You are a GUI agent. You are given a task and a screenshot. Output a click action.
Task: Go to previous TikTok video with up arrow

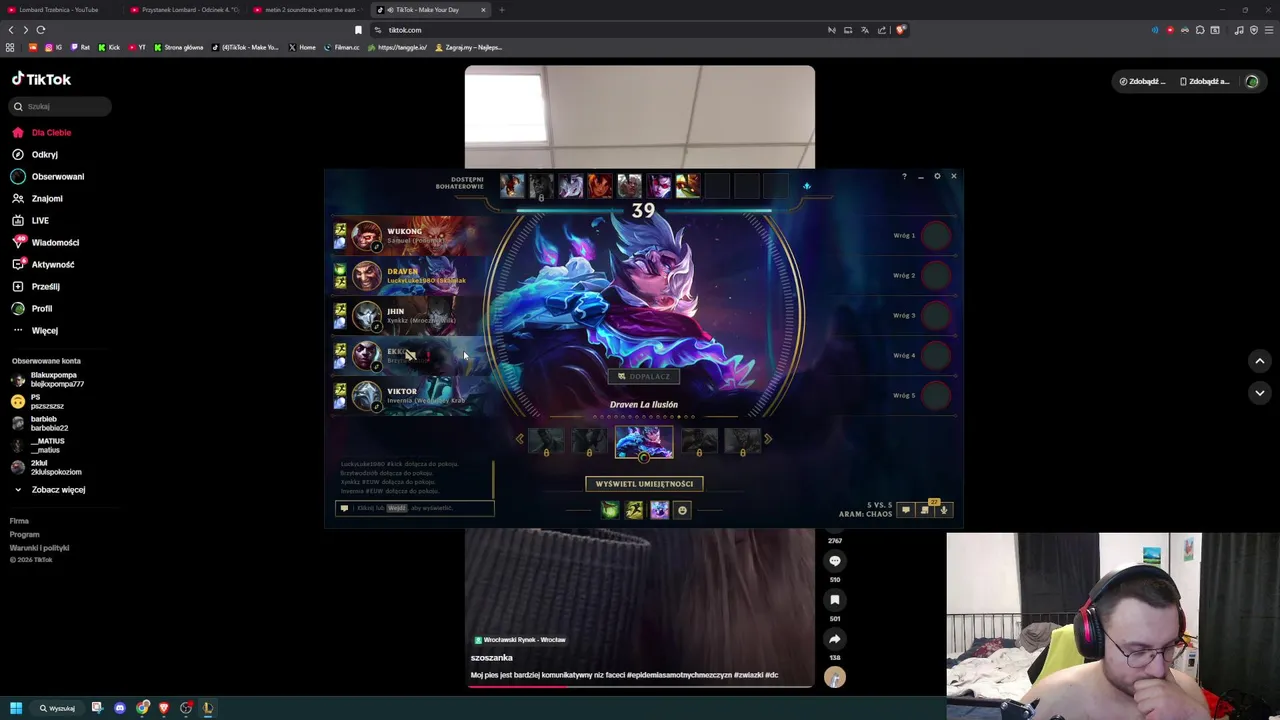click(1260, 361)
